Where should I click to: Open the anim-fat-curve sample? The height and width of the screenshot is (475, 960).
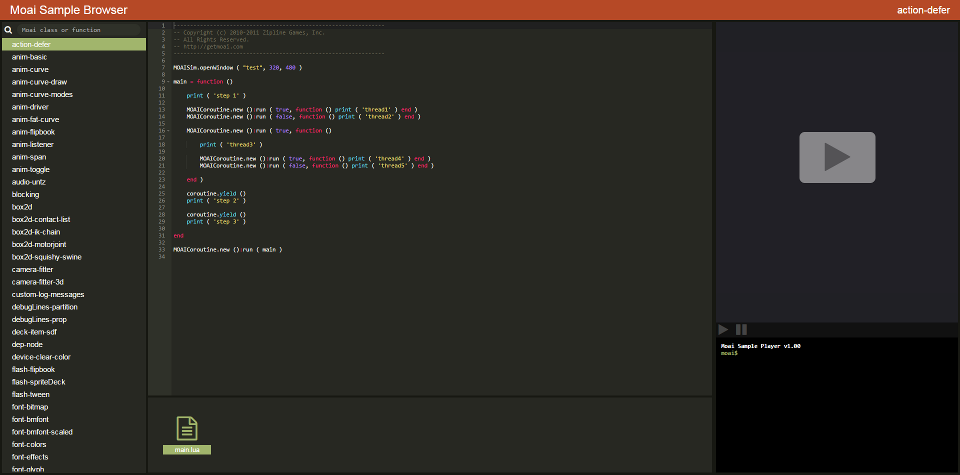pos(74,119)
